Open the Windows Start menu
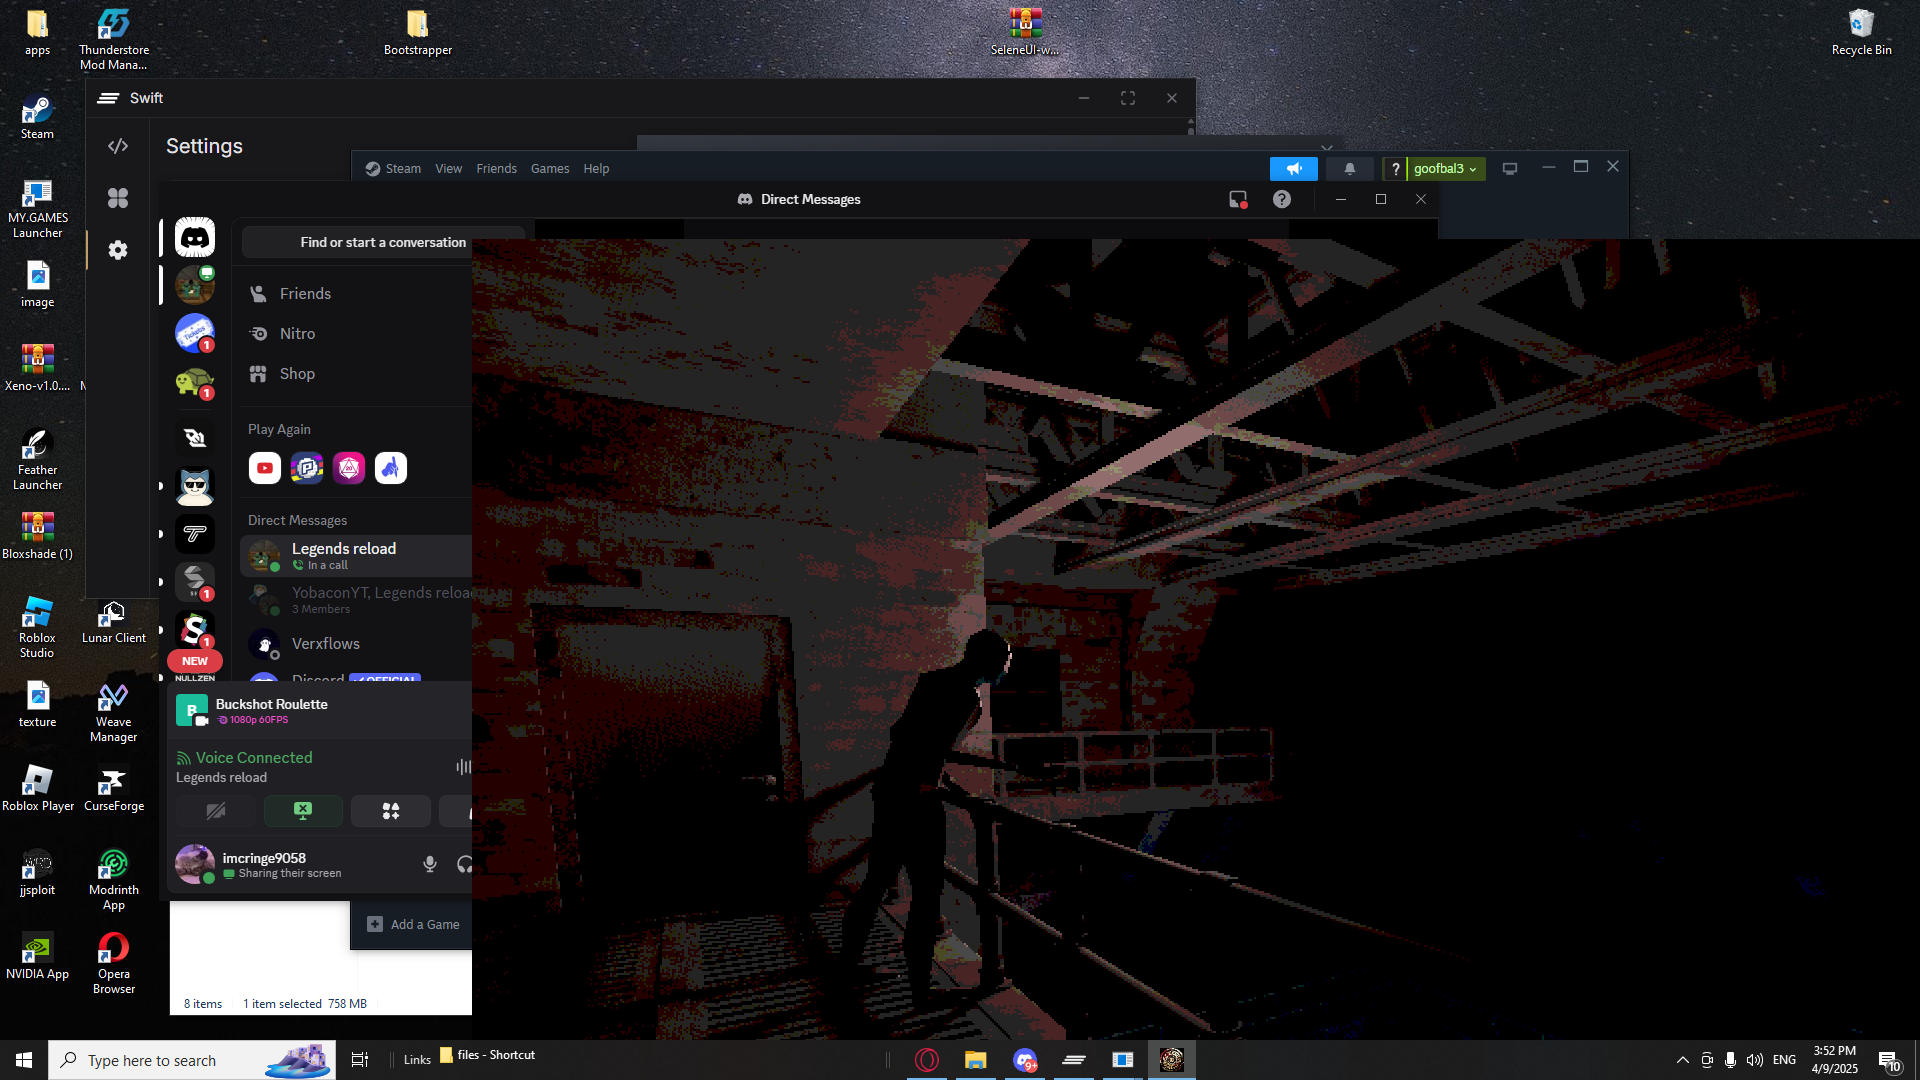Viewport: 1920px width, 1080px height. tap(24, 1060)
